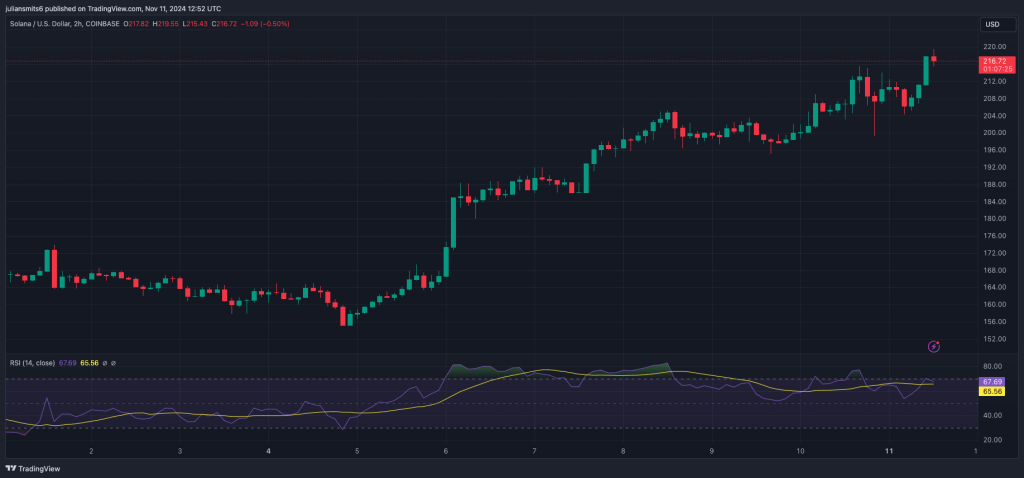Open the USD currency dropdown
This screenshot has width=1024, height=478.
992,24
